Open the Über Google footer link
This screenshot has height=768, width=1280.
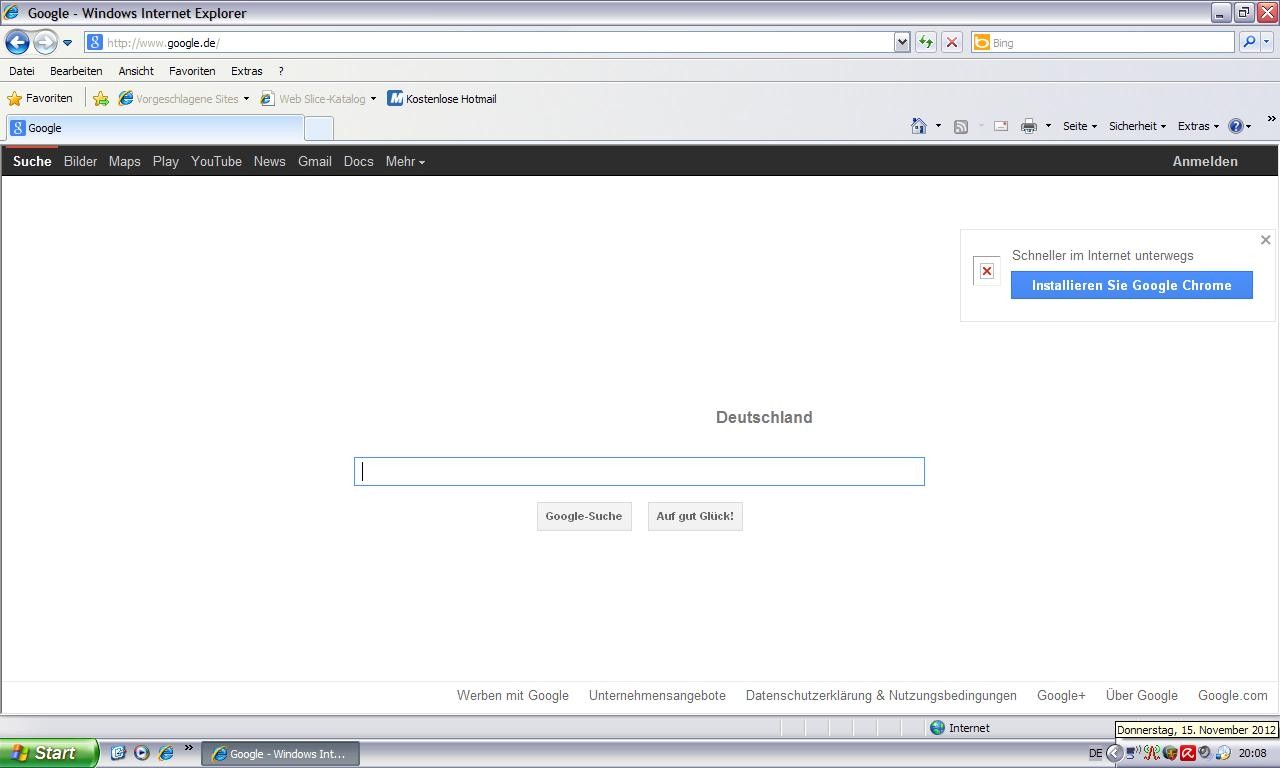click(x=1141, y=695)
